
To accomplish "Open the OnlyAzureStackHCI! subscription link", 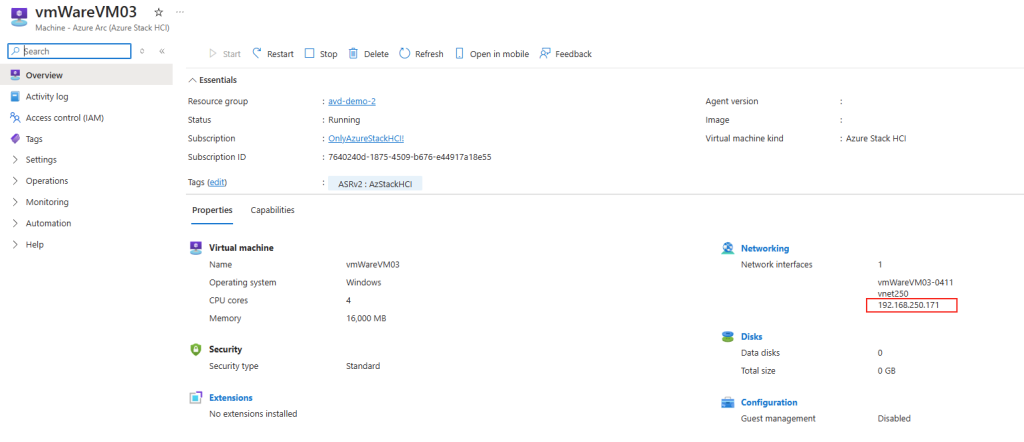I will (366, 138).
